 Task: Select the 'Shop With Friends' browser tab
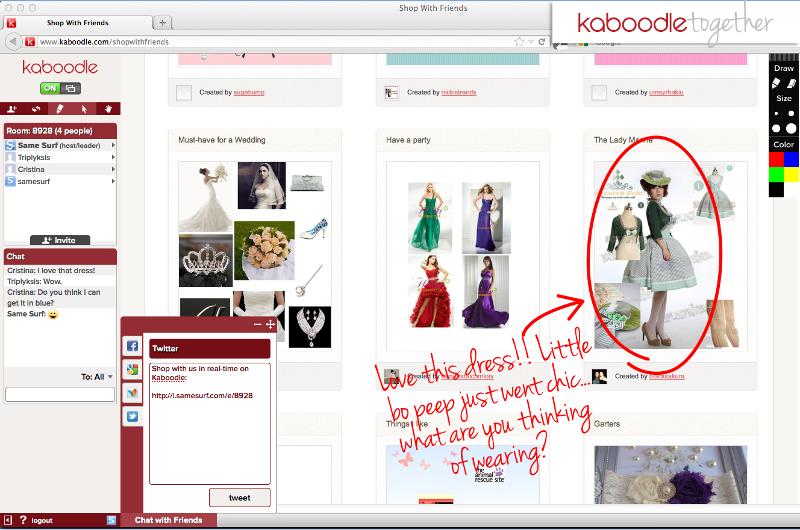coord(78,23)
